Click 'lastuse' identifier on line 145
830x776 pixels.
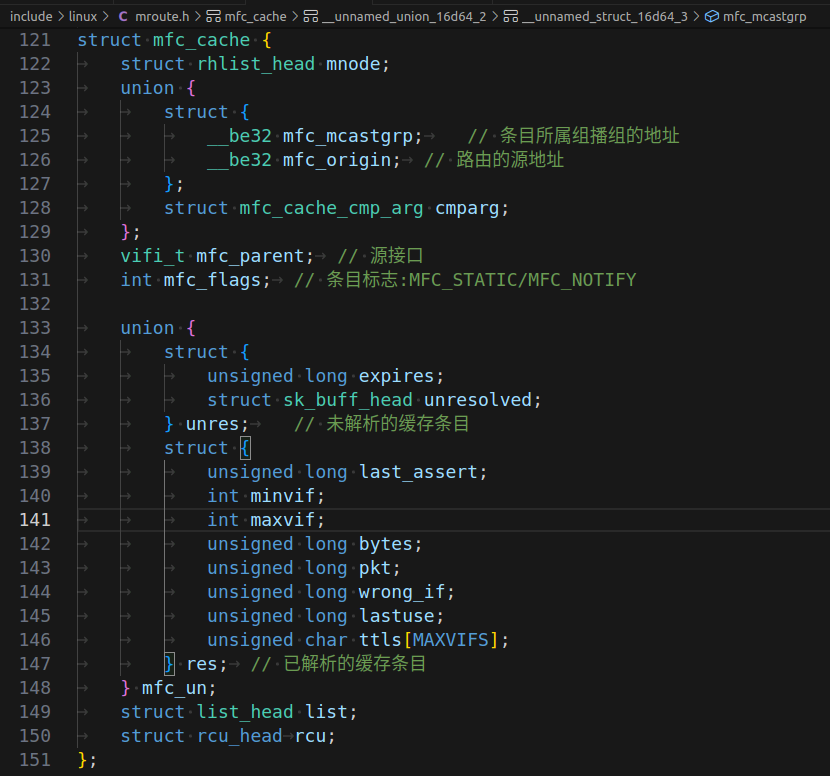[x=396, y=616]
